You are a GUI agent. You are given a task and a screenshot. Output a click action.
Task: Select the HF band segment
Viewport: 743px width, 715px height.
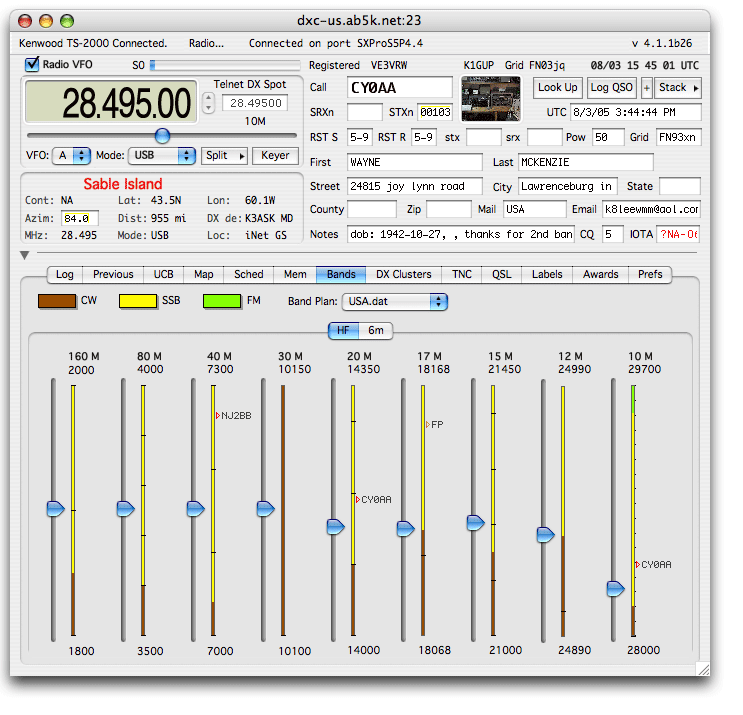(x=345, y=330)
